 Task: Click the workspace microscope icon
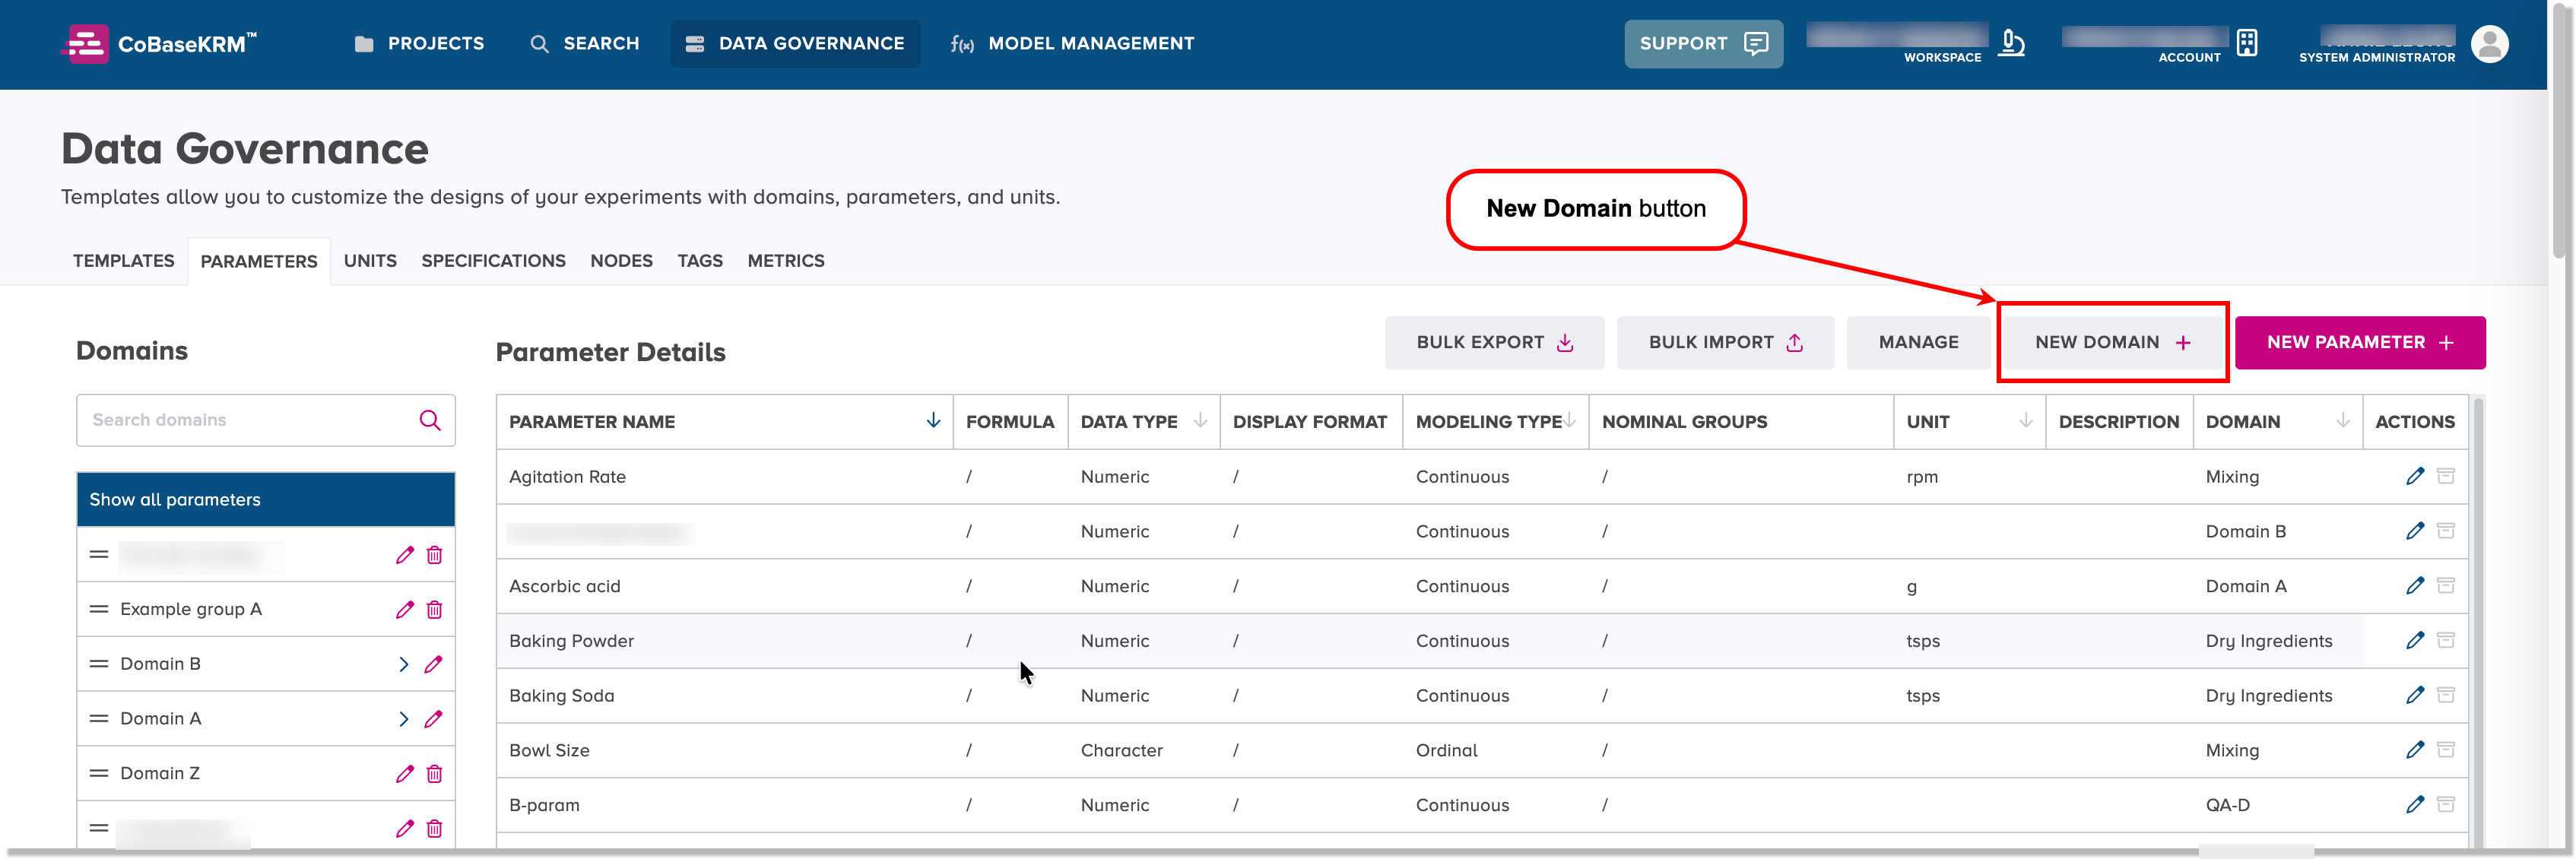2011,43
